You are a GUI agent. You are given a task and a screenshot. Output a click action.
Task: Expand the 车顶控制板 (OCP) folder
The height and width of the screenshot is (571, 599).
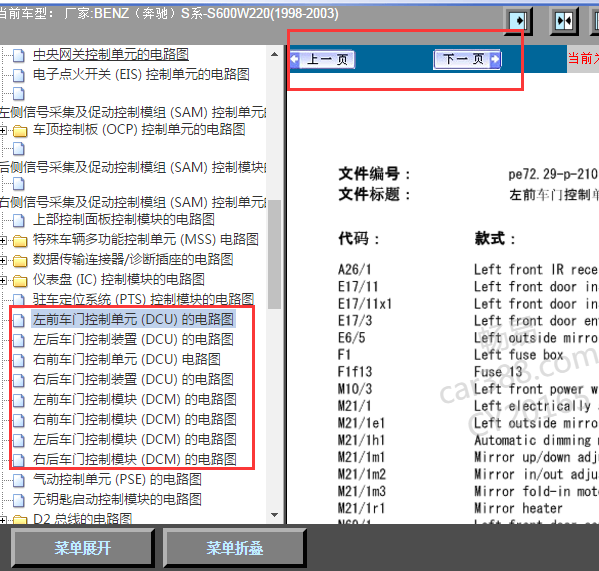click(x=3, y=131)
